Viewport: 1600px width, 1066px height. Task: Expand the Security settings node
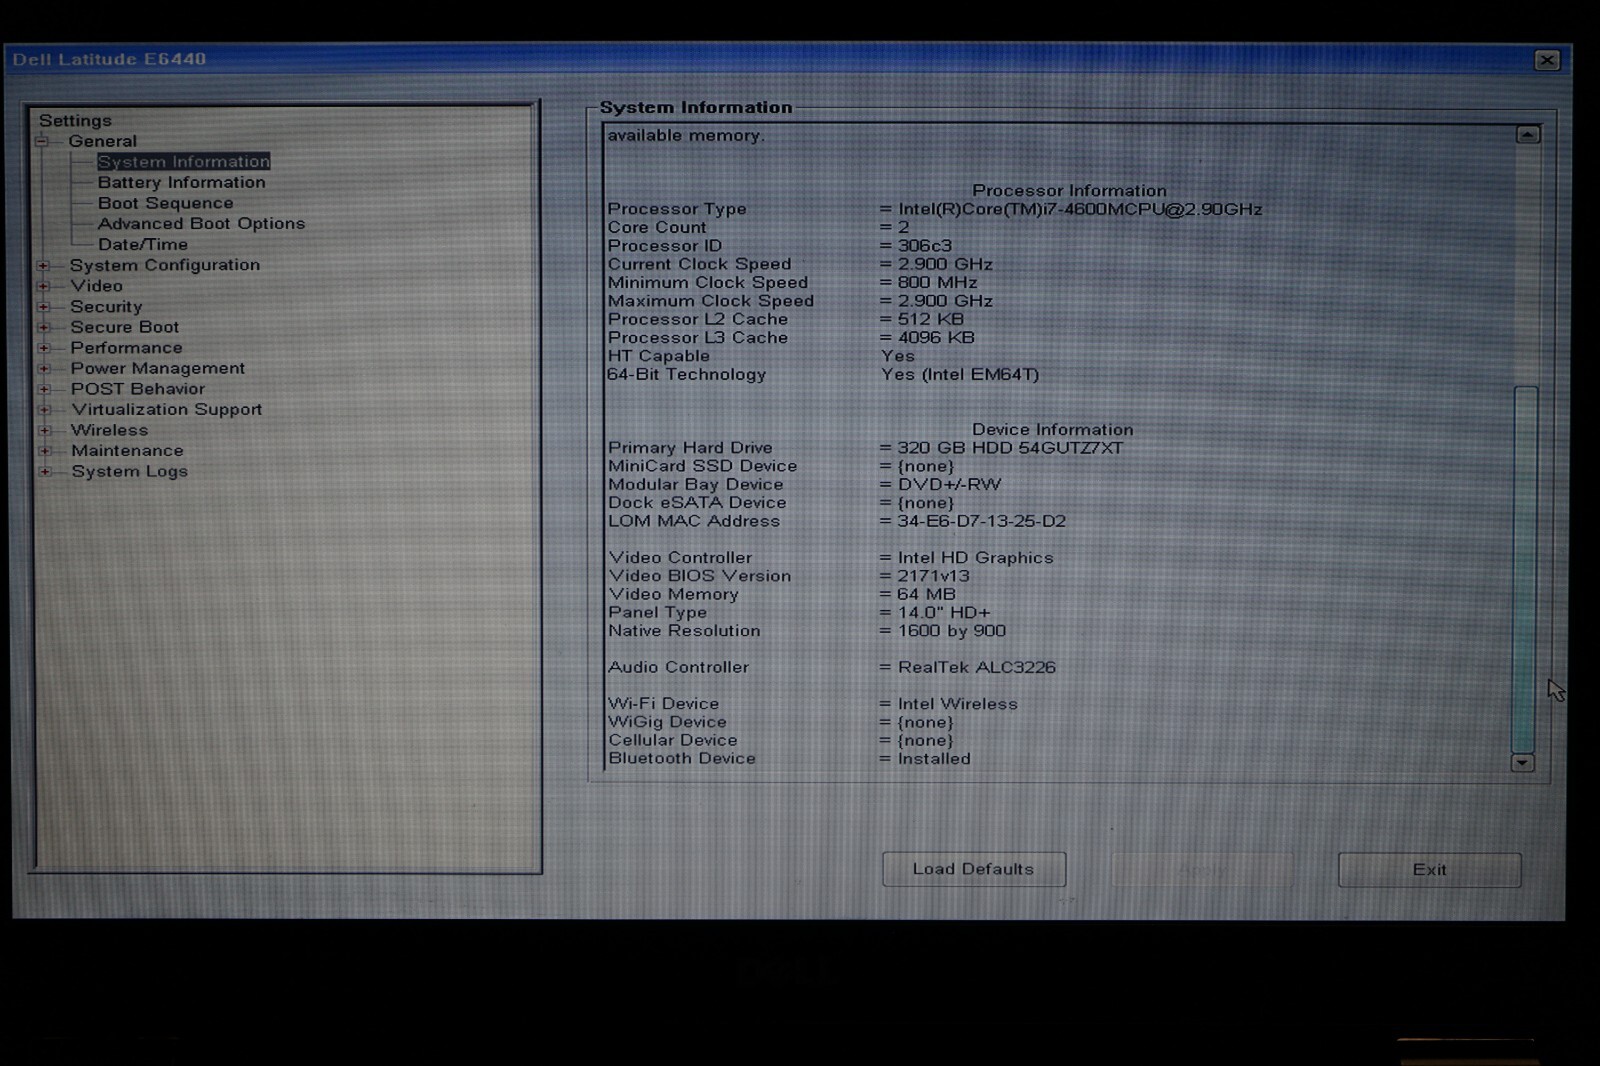click(44, 306)
